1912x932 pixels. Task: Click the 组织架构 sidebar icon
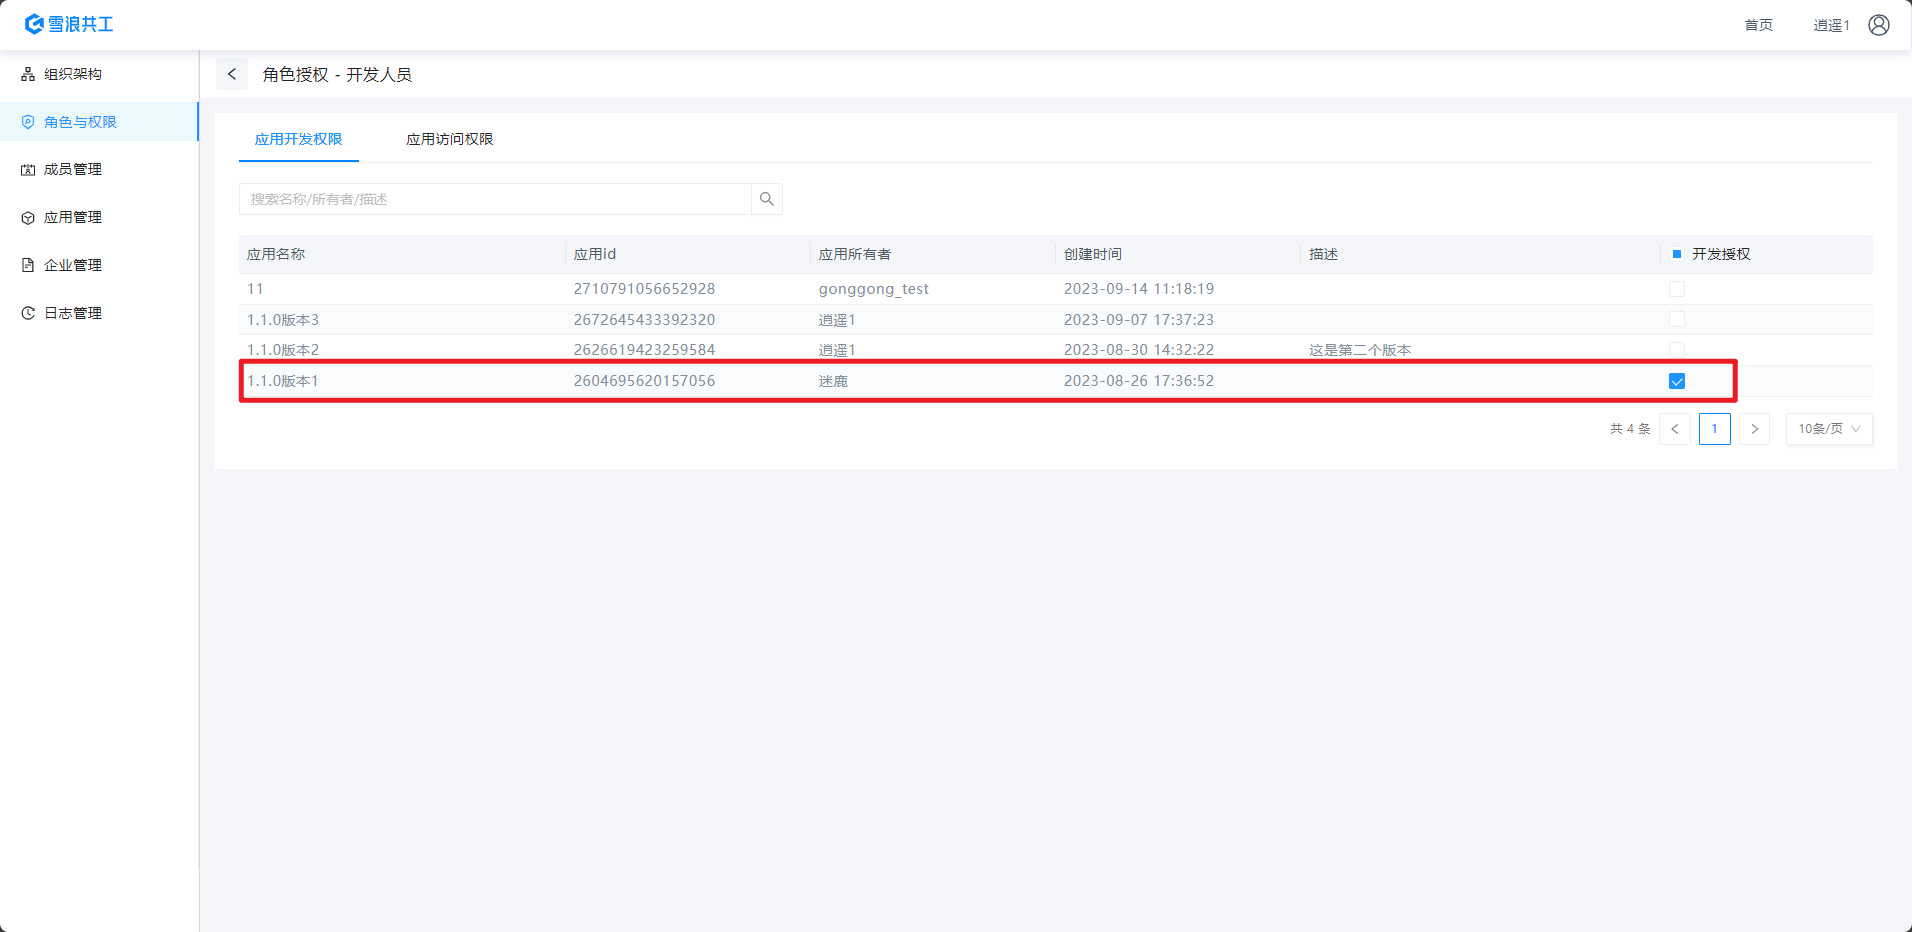(x=28, y=74)
